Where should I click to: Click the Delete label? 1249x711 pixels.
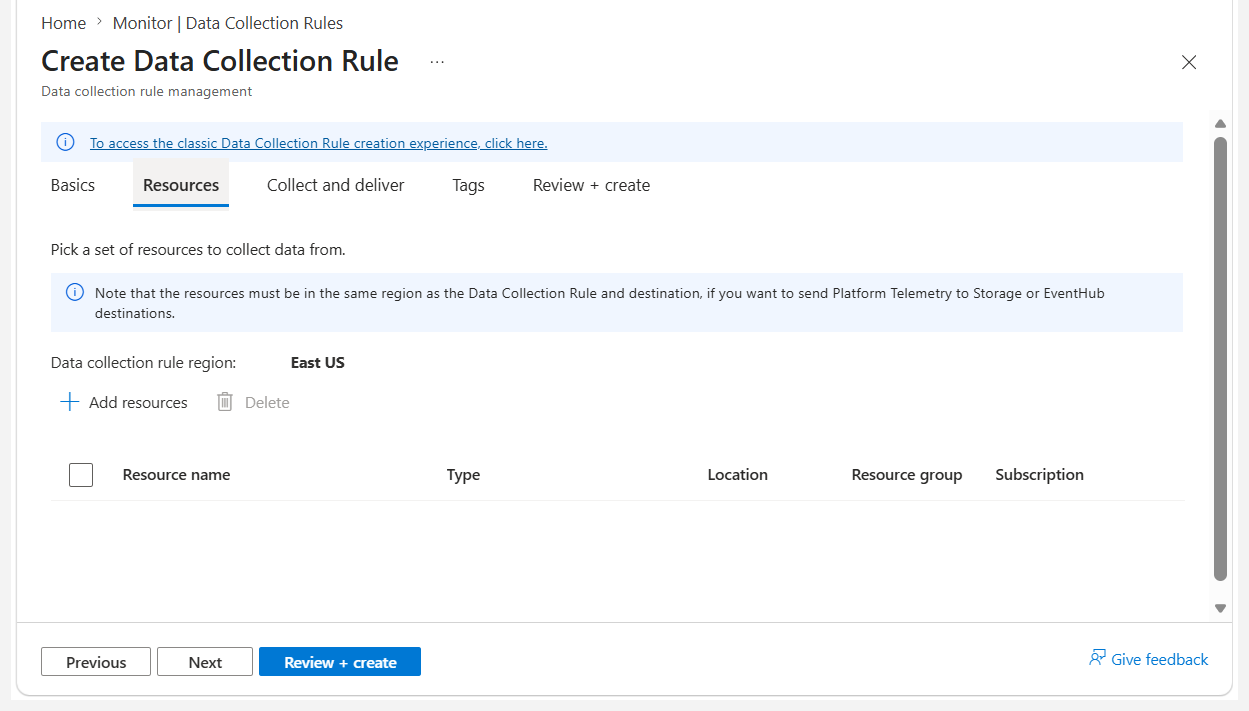coord(267,402)
